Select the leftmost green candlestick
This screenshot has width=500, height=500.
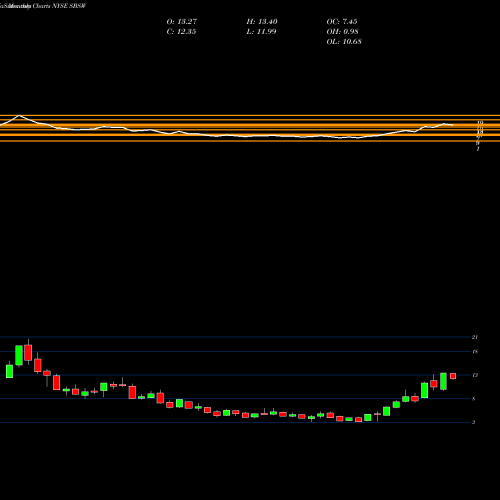pos(9,371)
